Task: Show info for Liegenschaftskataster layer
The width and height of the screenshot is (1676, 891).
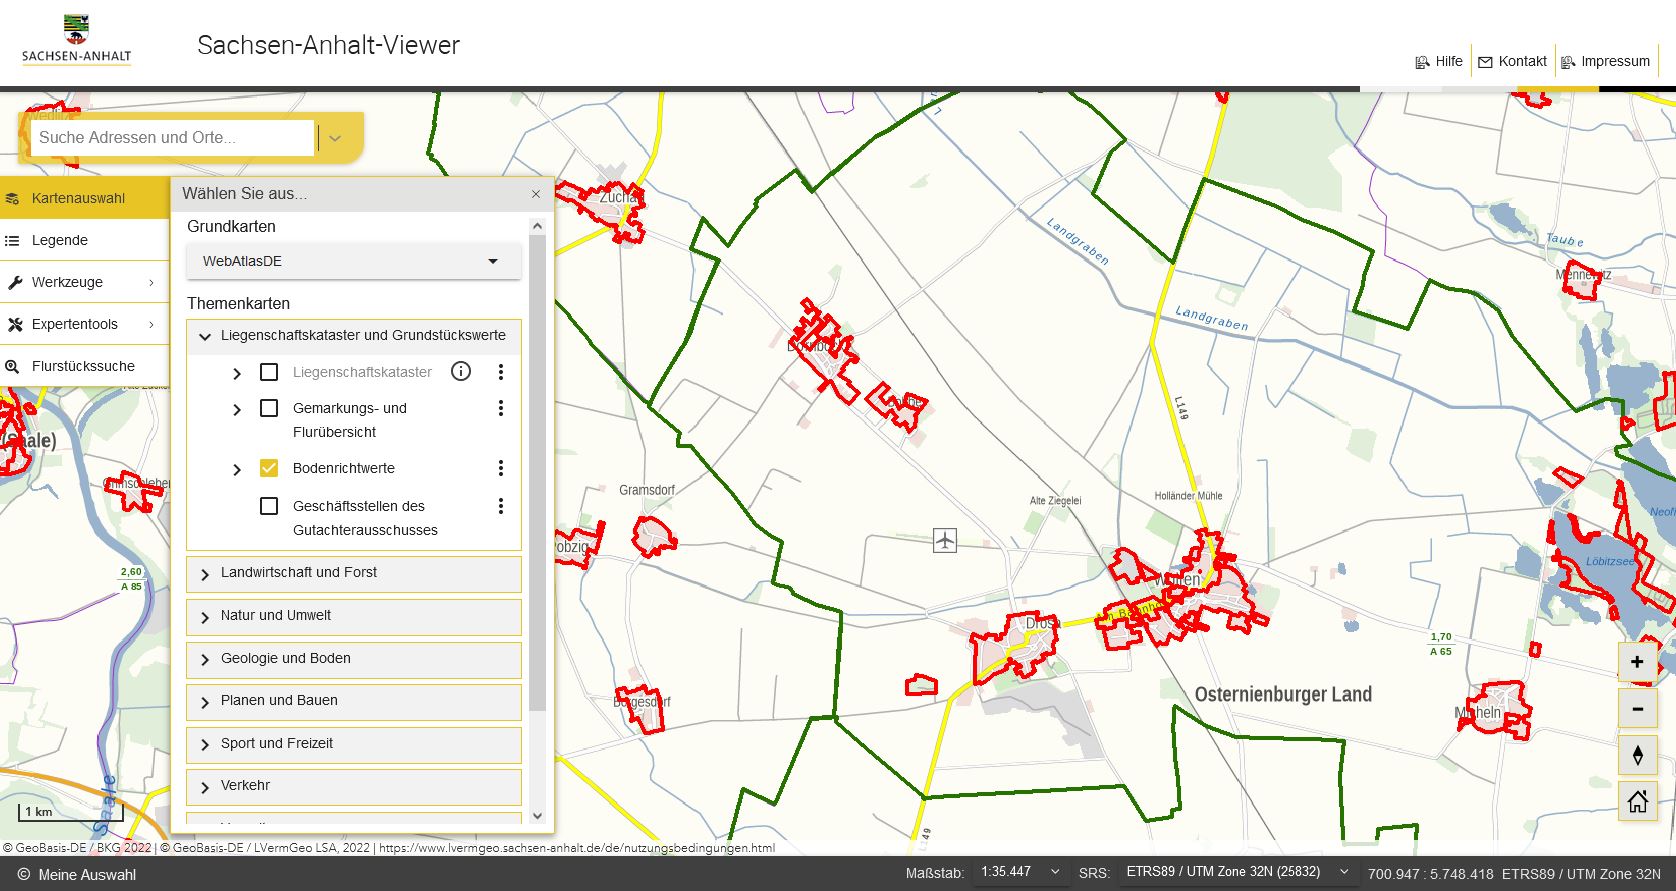Action: 461,372
